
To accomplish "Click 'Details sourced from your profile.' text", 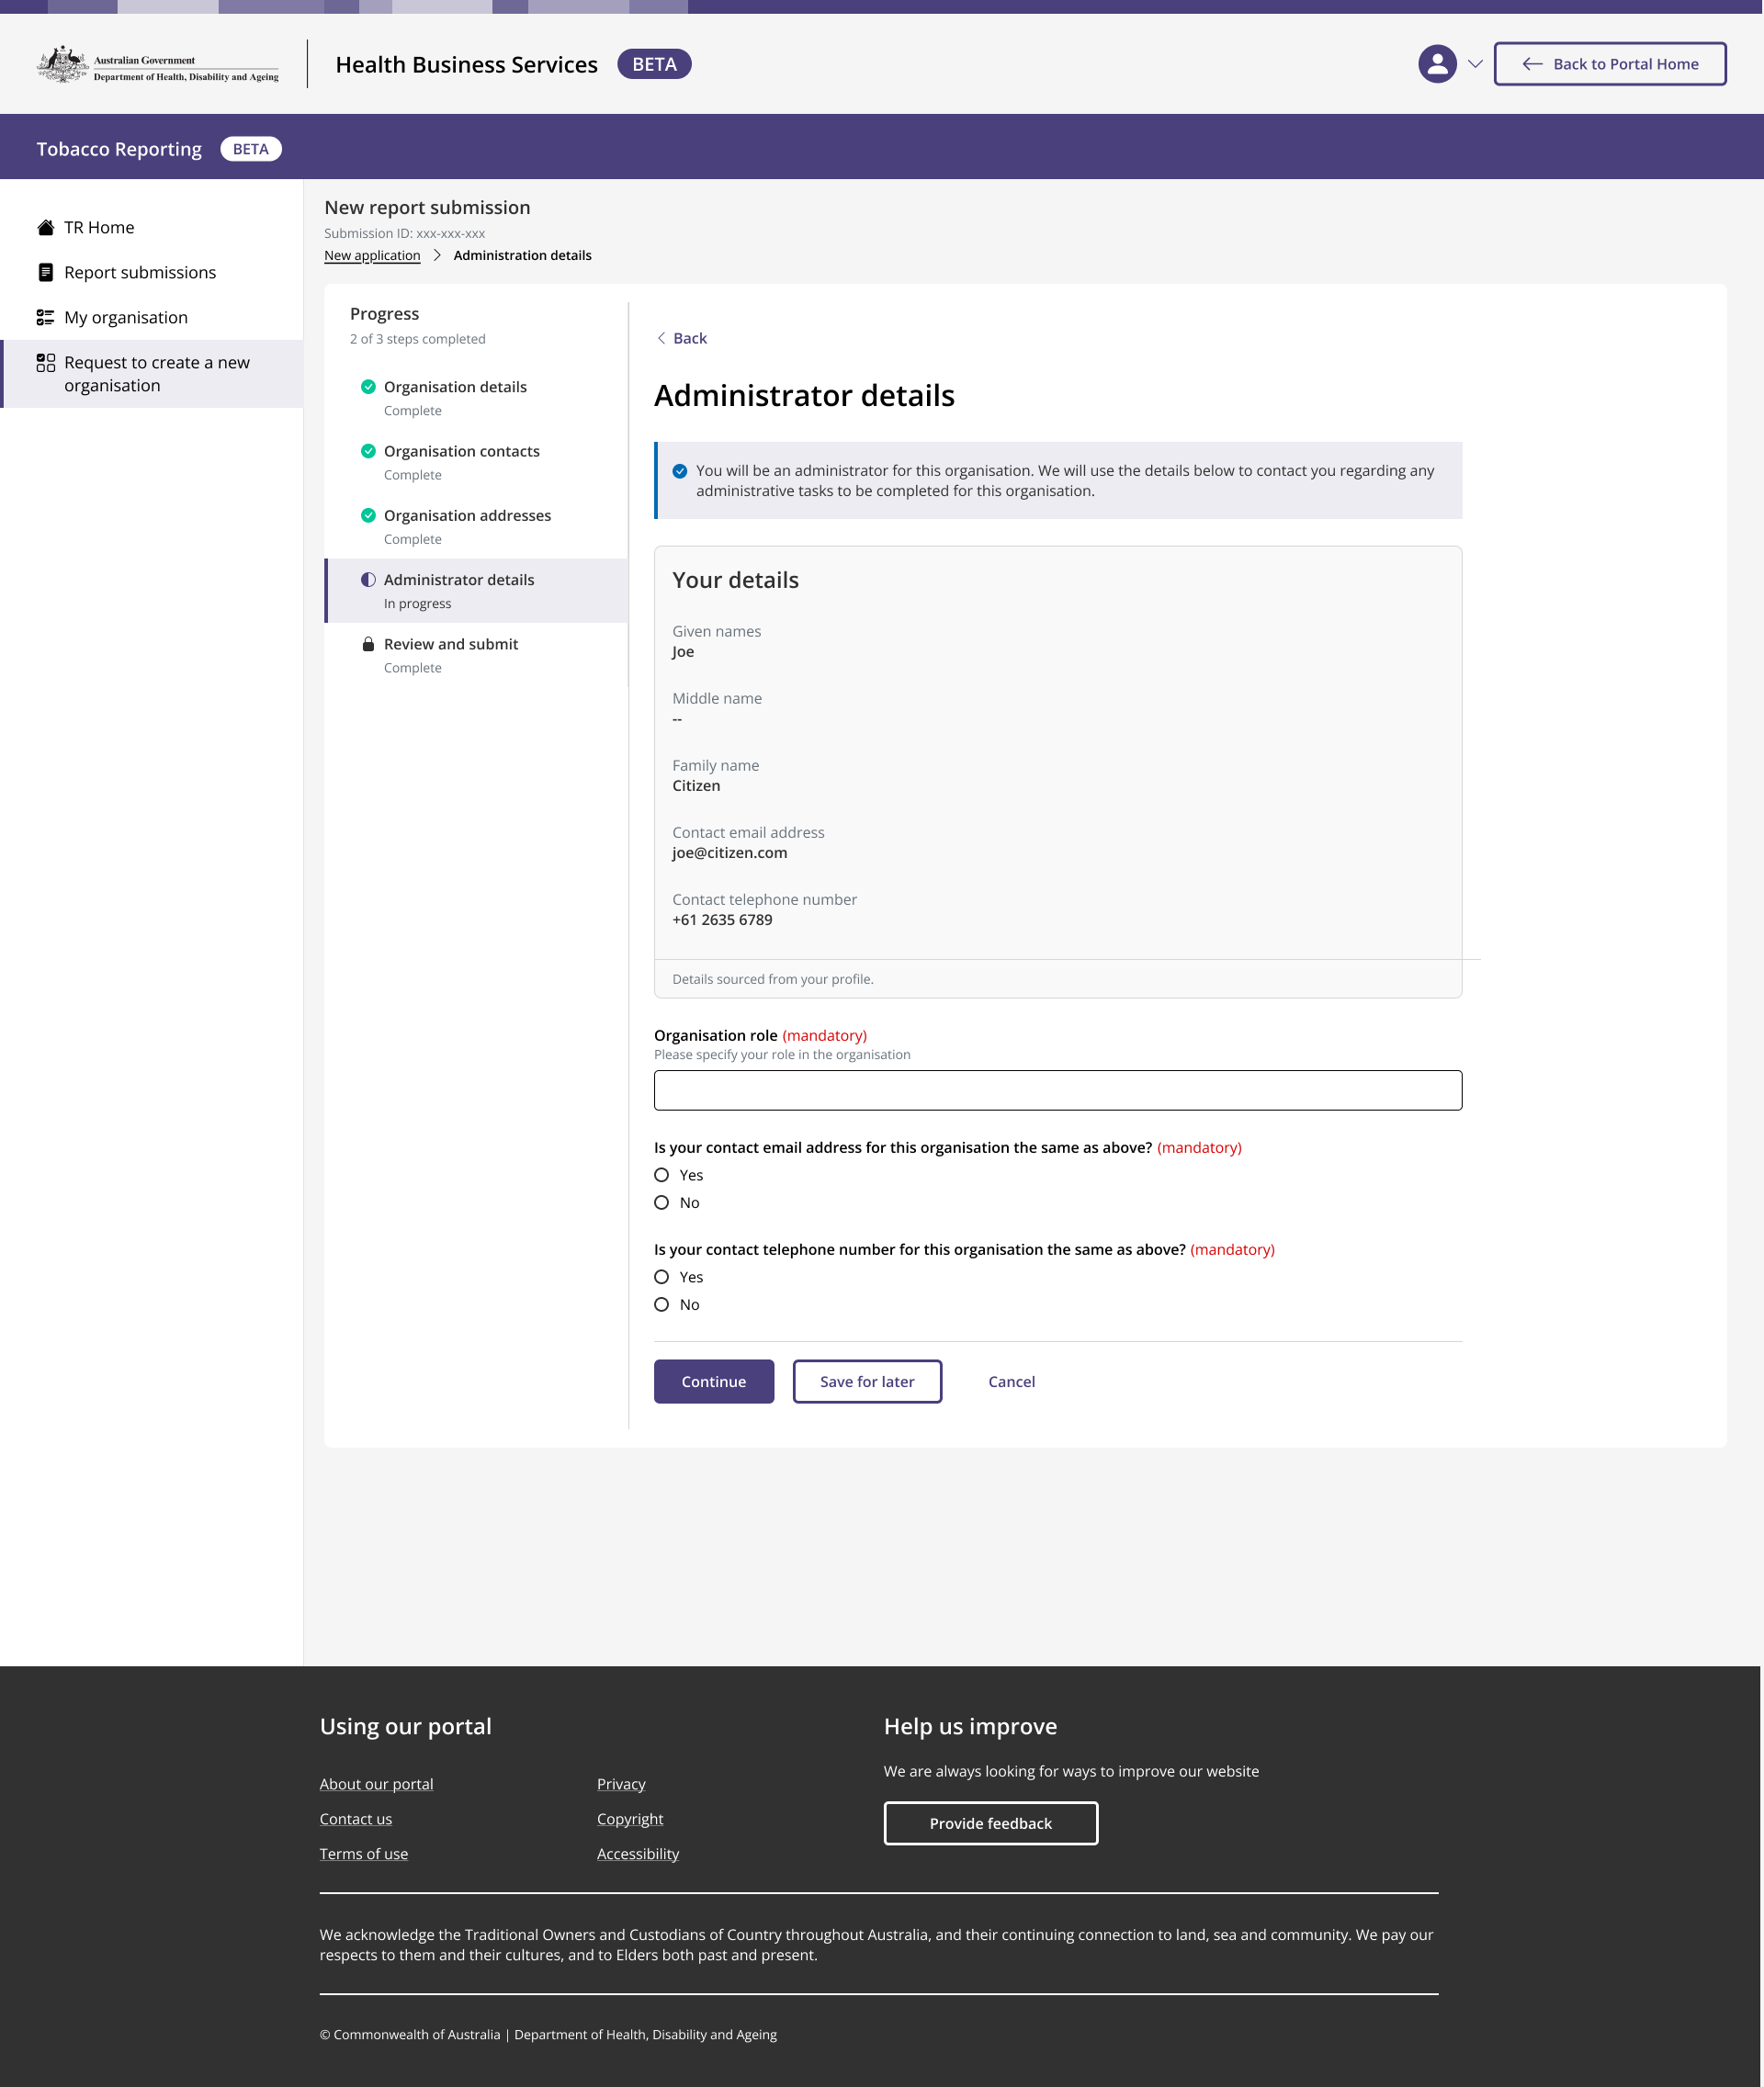I will click(x=772, y=979).
